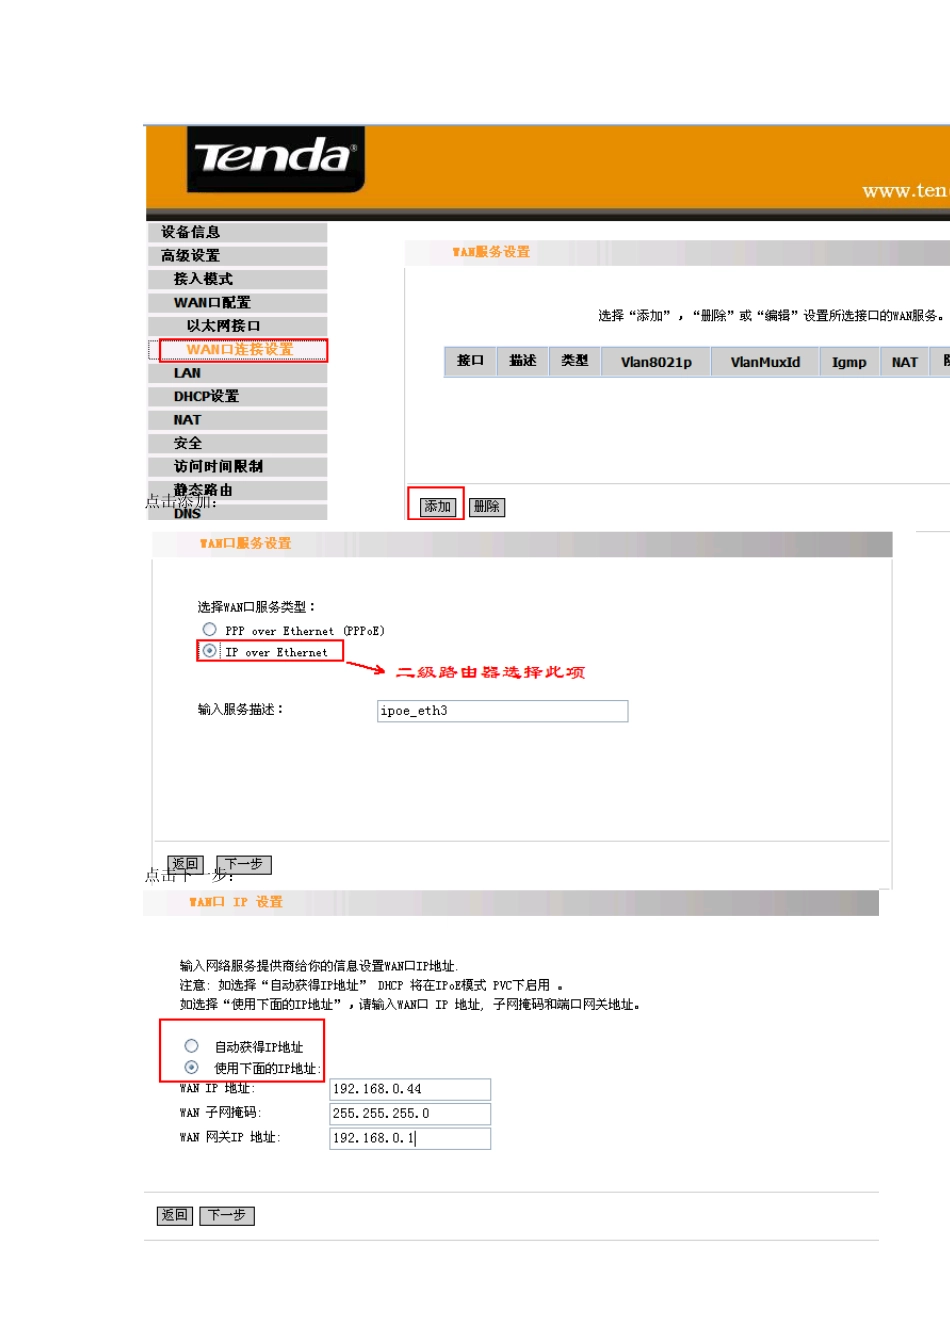The height and width of the screenshot is (1344, 950).
Task: Click the WAN口 IP 设置 heading
Action: (x=236, y=902)
